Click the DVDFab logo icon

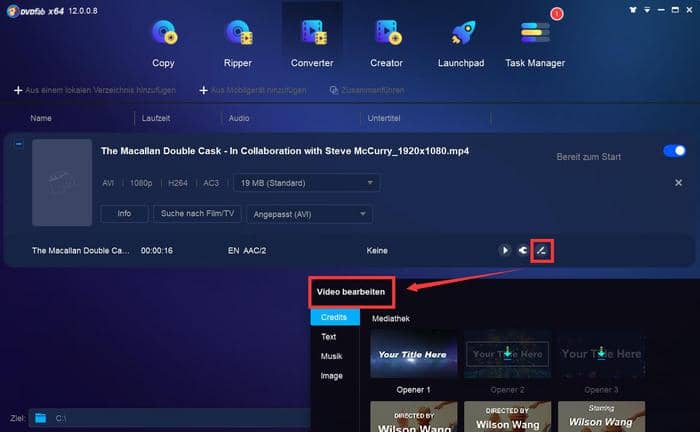click(12, 11)
